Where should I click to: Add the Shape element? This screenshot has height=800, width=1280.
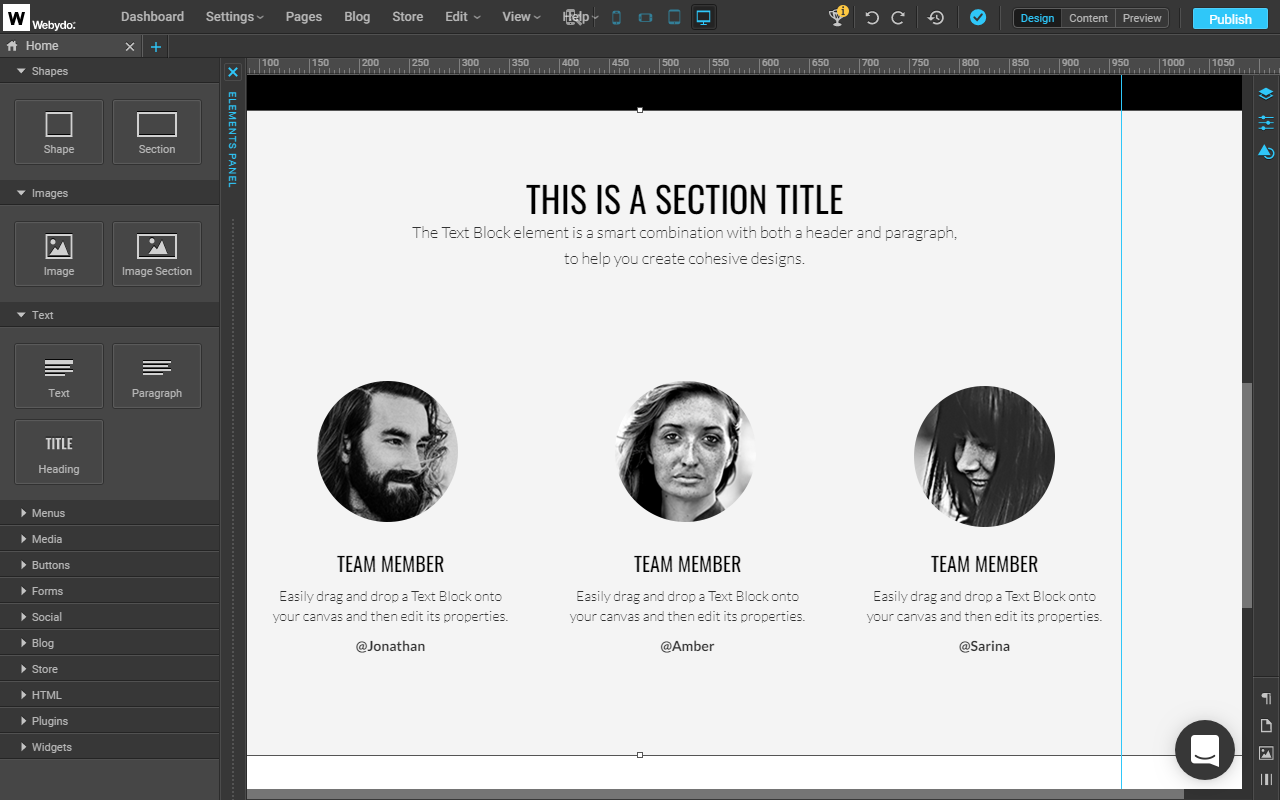[x=59, y=132]
